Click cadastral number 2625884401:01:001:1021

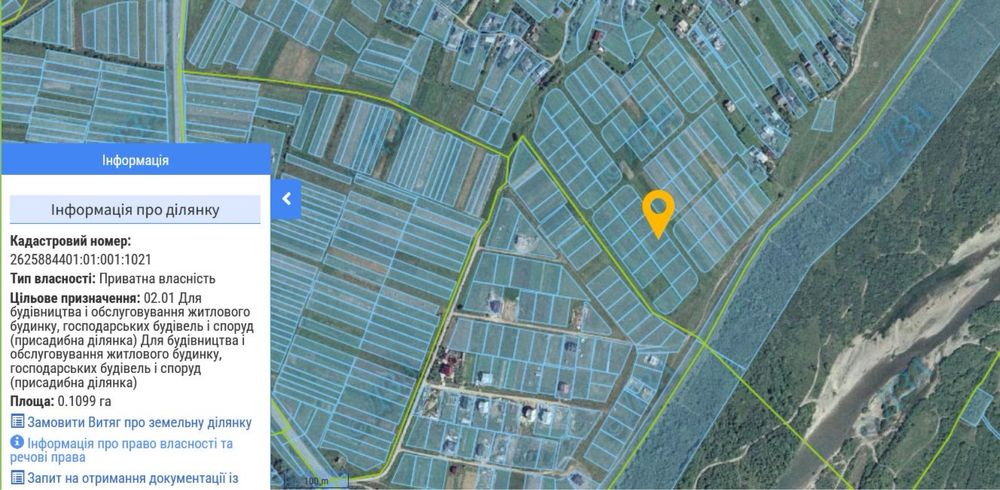tap(81, 259)
